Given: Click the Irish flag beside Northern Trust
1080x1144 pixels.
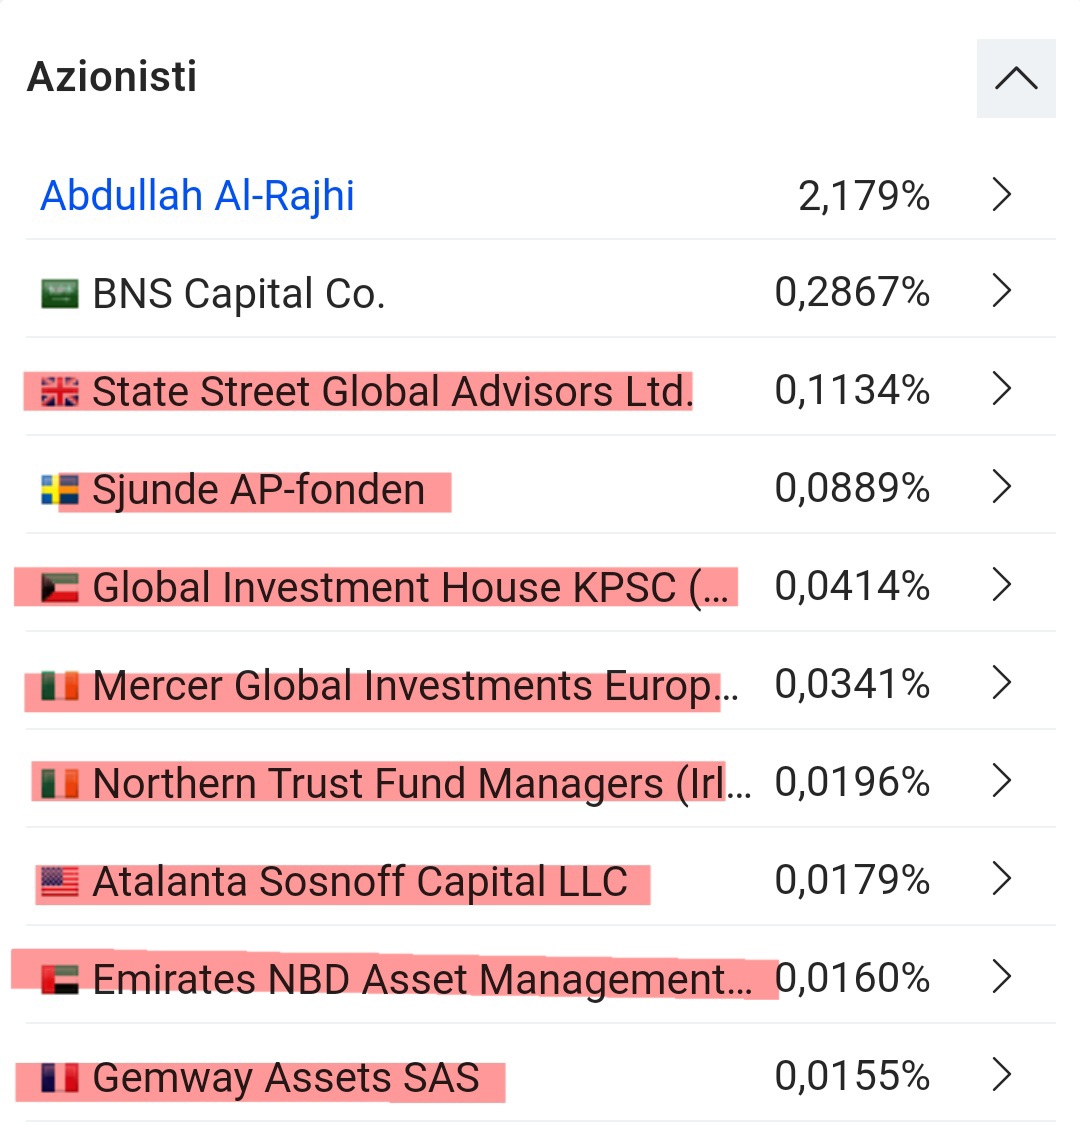Looking at the screenshot, I should 60,784.
